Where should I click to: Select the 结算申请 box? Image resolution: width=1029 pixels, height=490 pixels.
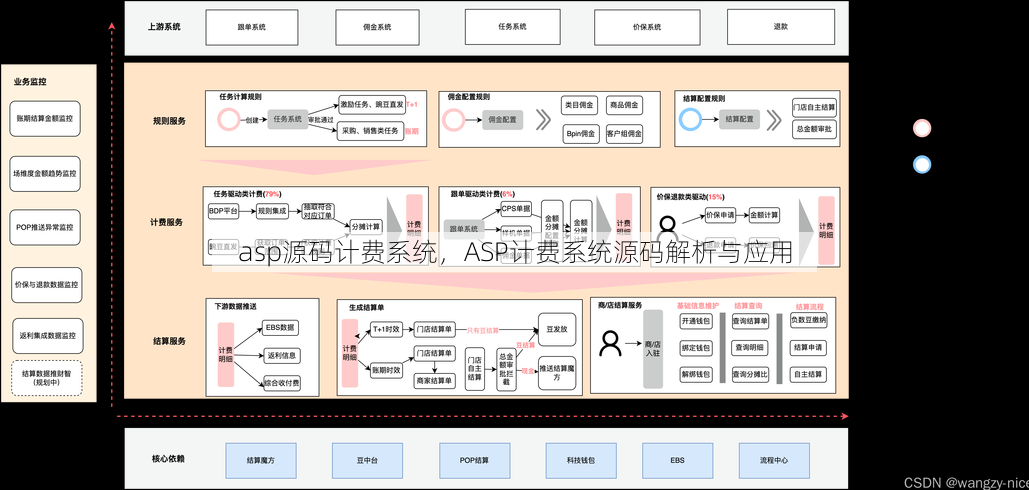coord(809,348)
